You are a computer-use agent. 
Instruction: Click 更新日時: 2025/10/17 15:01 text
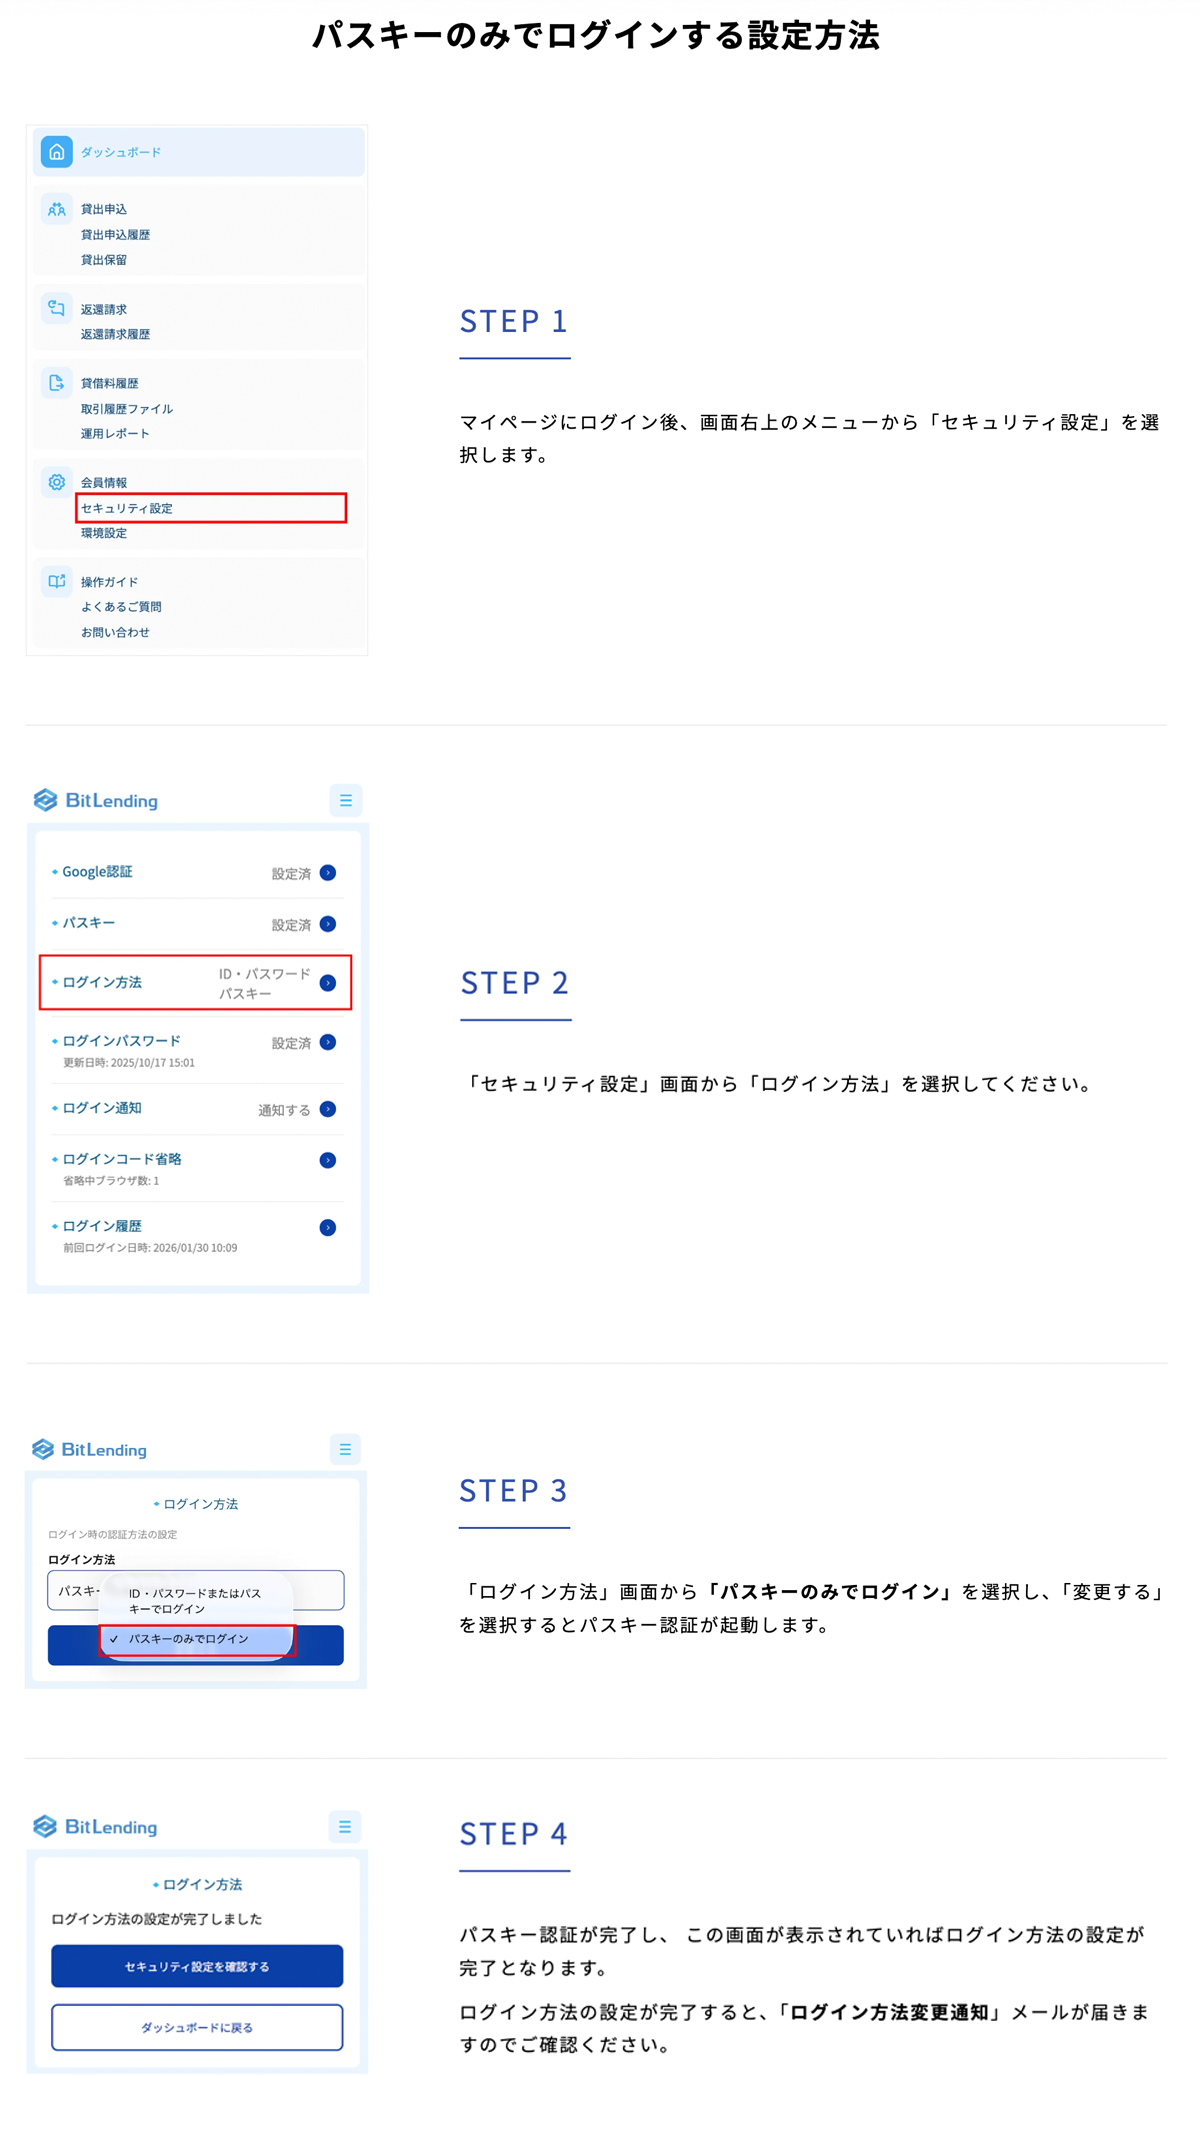129,1062
